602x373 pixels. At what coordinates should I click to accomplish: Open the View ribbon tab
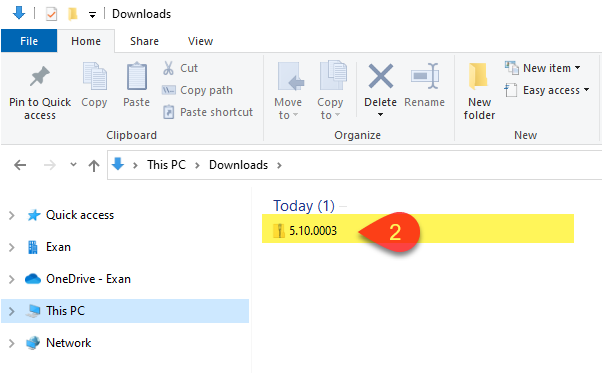click(x=200, y=41)
